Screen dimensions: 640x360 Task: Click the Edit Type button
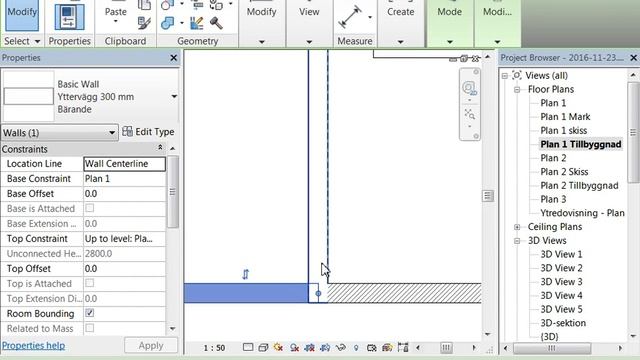tap(148, 132)
